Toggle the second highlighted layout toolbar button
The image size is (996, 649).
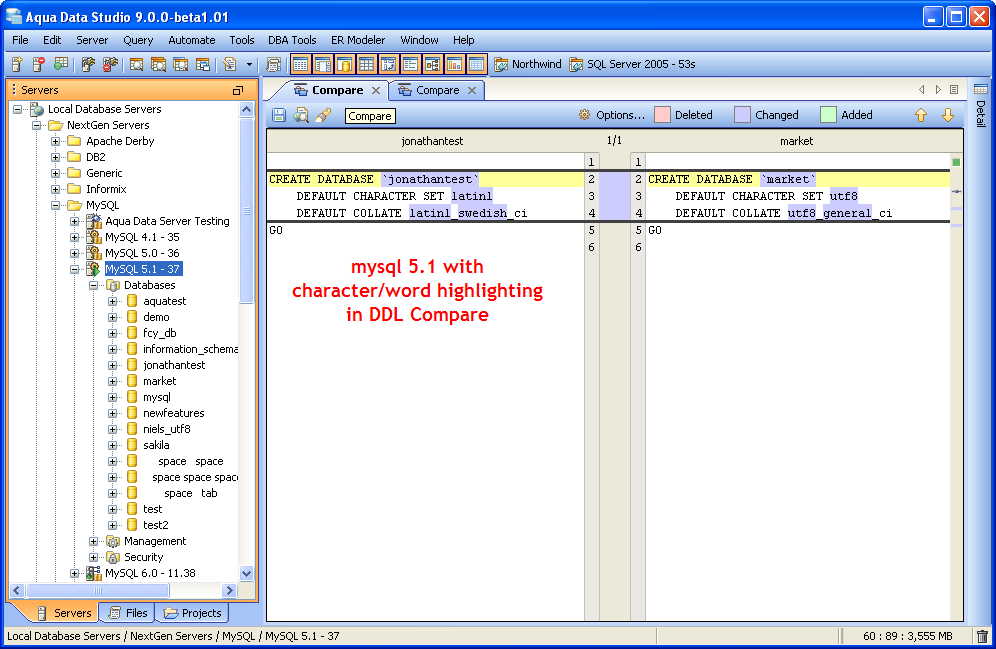pyautogui.click(x=323, y=64)
